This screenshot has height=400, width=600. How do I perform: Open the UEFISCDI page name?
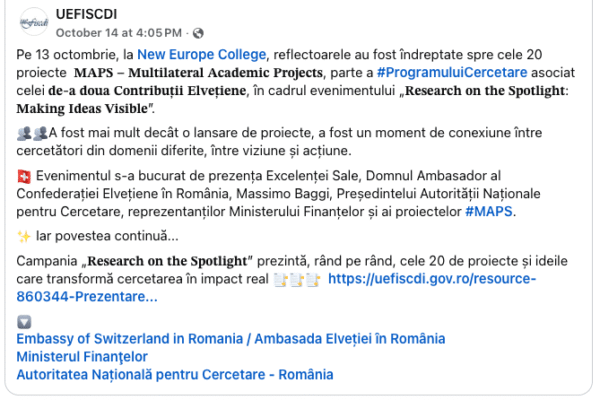(86, 14)
